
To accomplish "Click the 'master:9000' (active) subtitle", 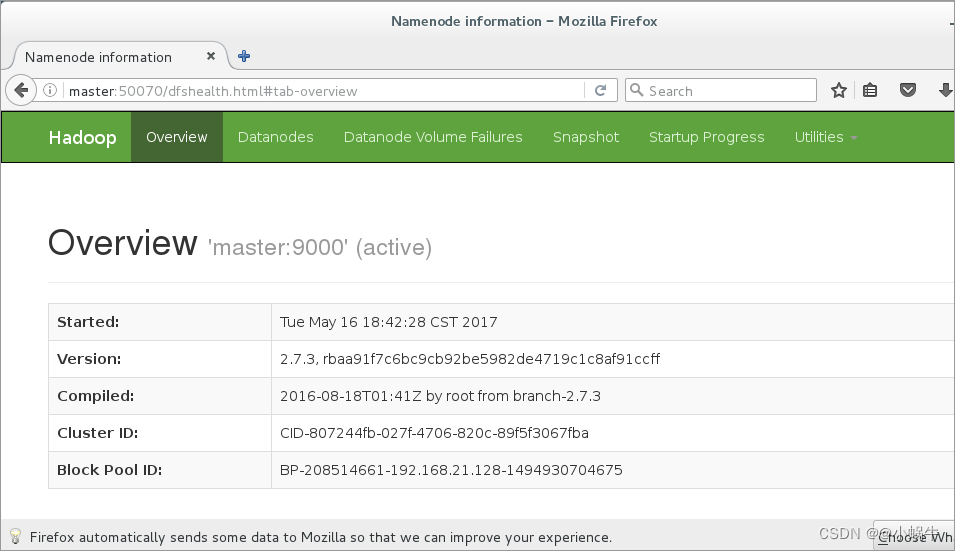I will pos(320,247).
